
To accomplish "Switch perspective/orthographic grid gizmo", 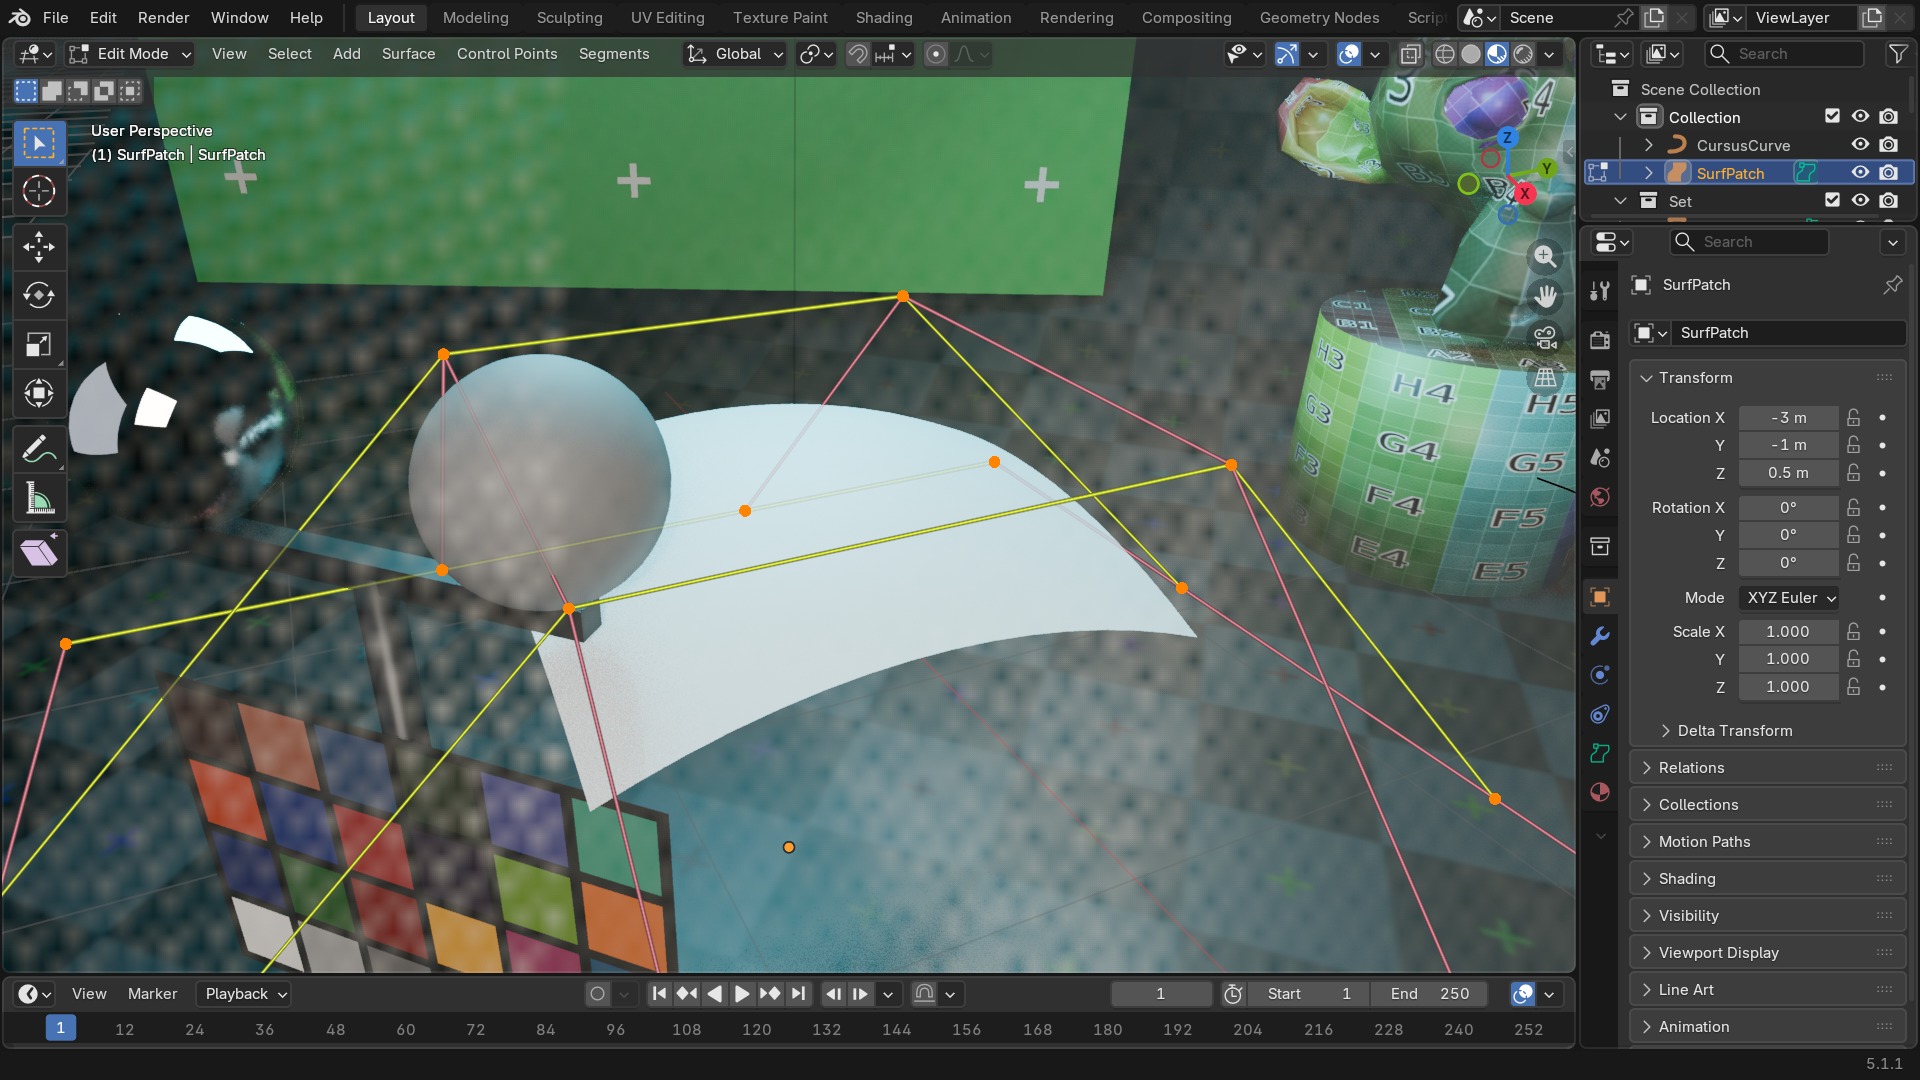I will click(x=1545, y=378).
